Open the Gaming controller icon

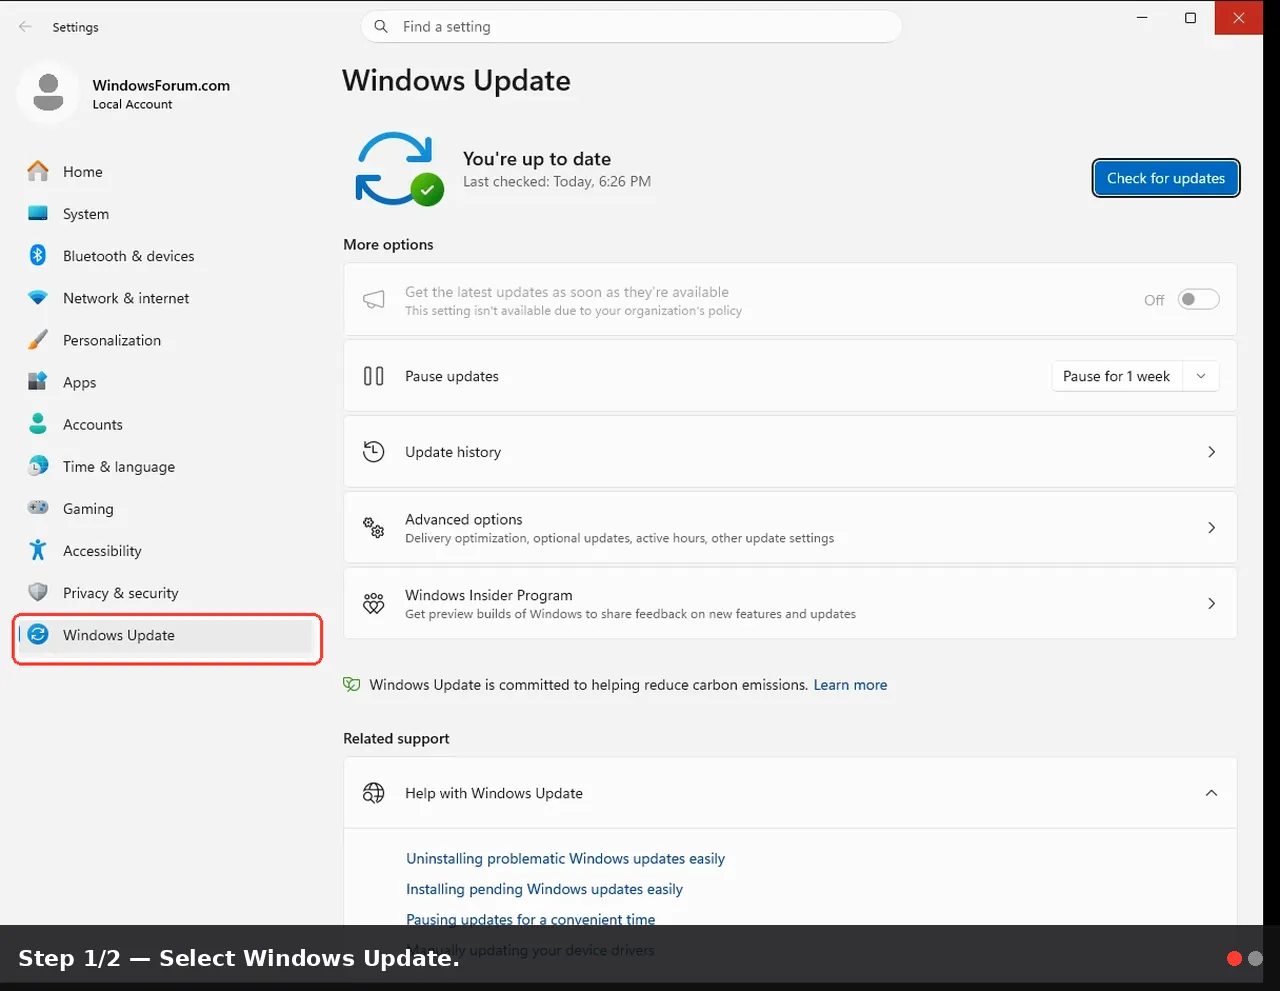click(38, 508)
